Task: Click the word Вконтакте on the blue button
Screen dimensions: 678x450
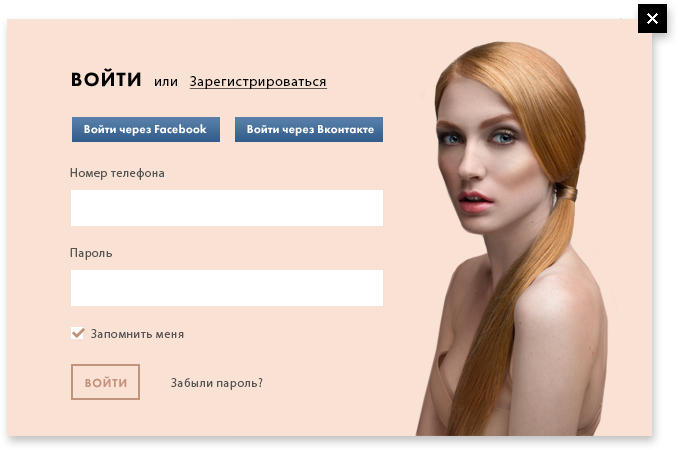Action: click(345, 129)
